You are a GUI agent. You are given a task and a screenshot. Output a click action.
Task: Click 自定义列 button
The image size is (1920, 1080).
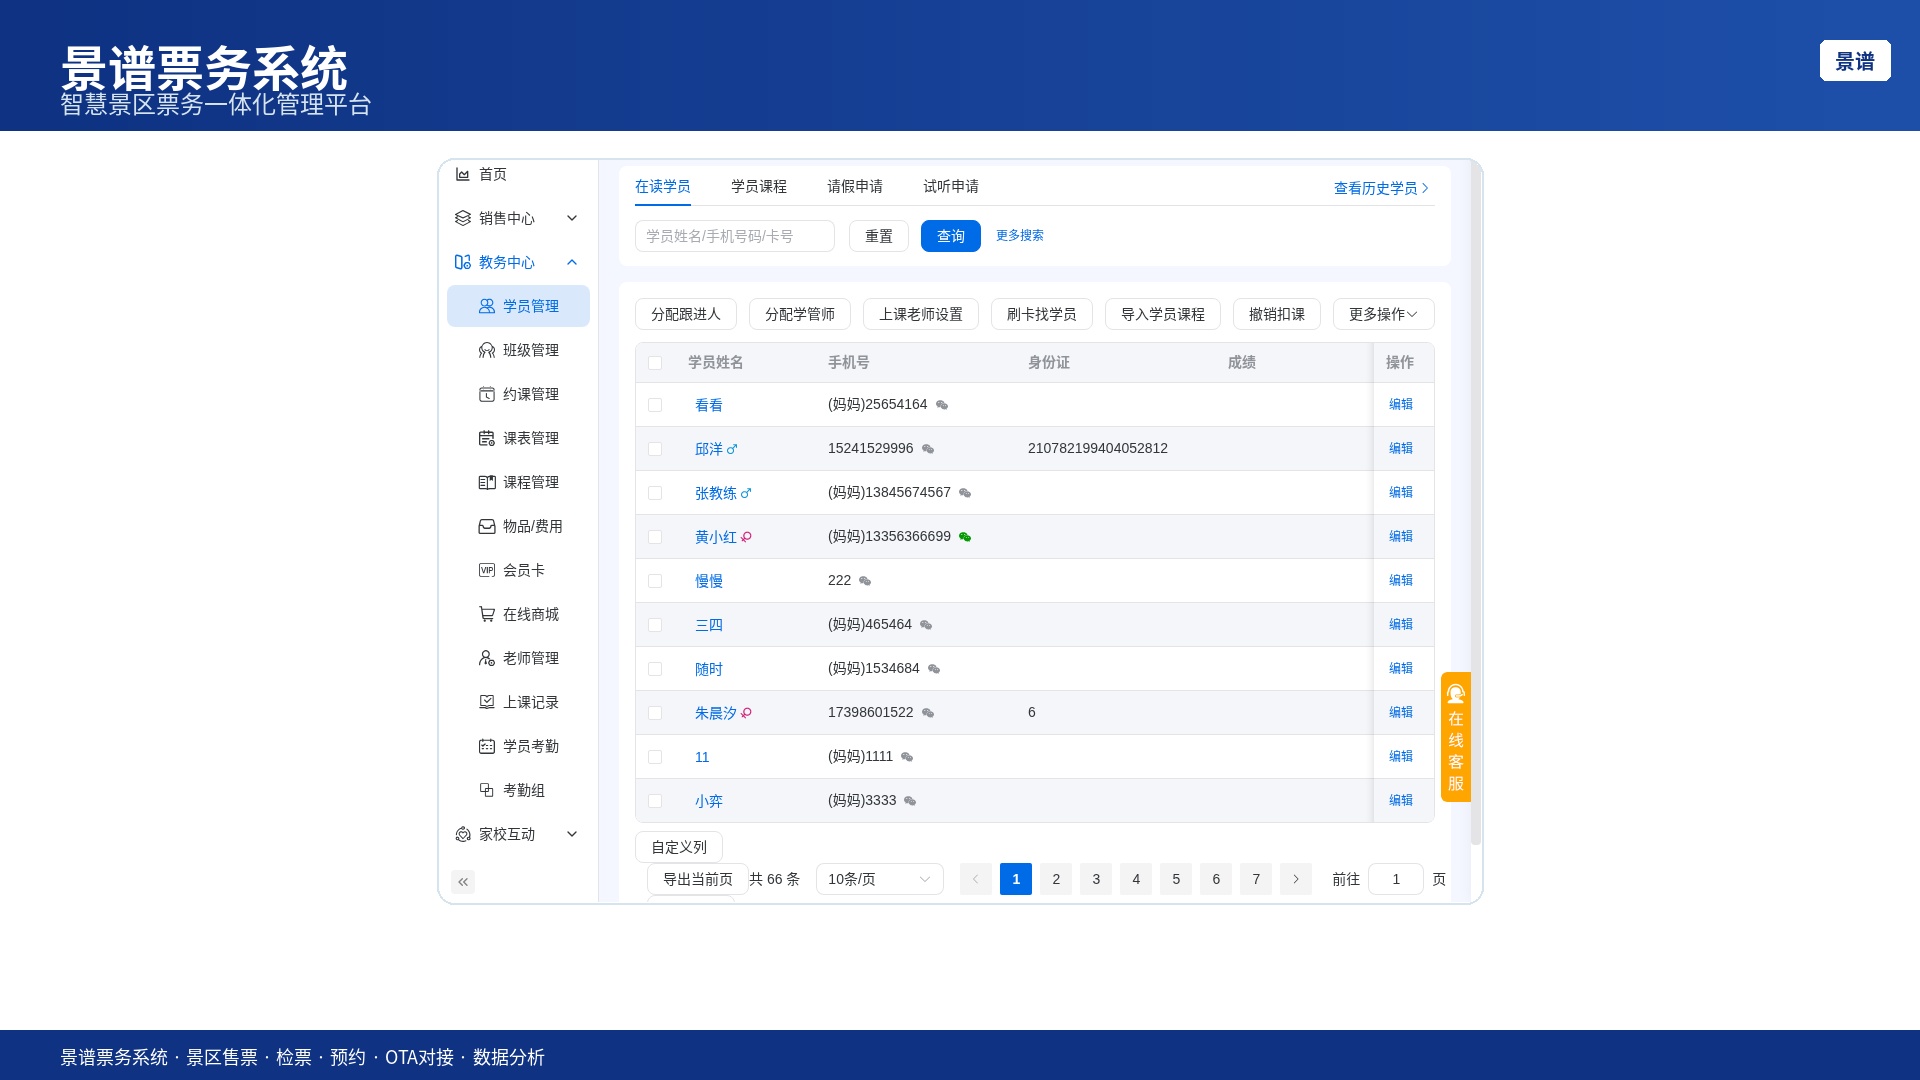pyautogui.click(x=678, y=847)
